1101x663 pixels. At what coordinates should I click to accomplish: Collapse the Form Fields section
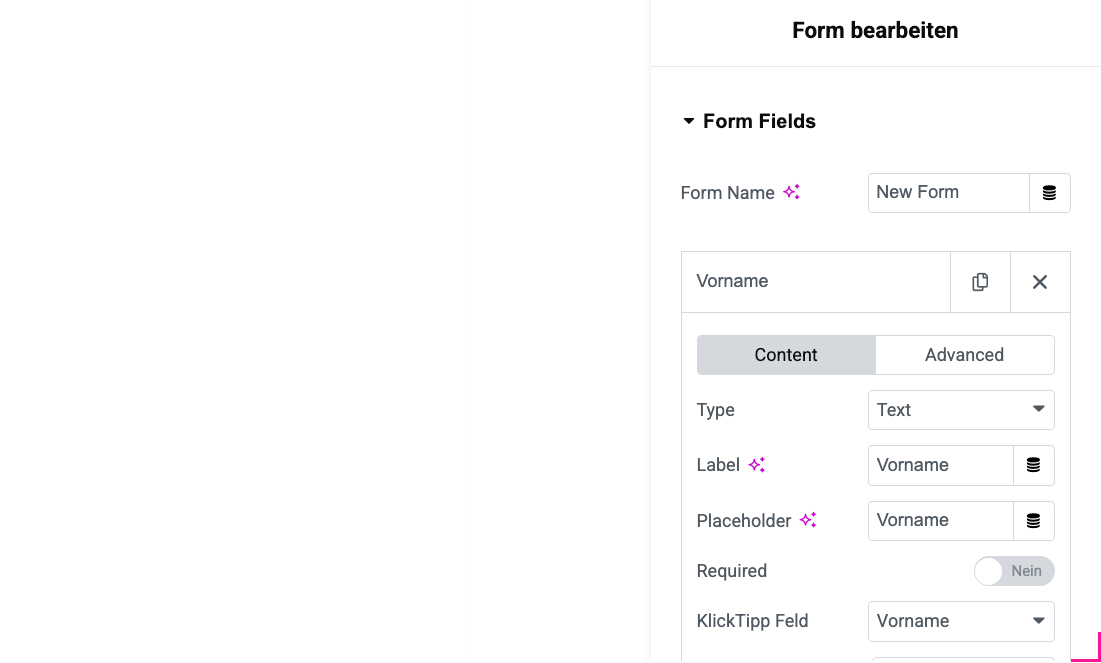(x=688, y=120)
